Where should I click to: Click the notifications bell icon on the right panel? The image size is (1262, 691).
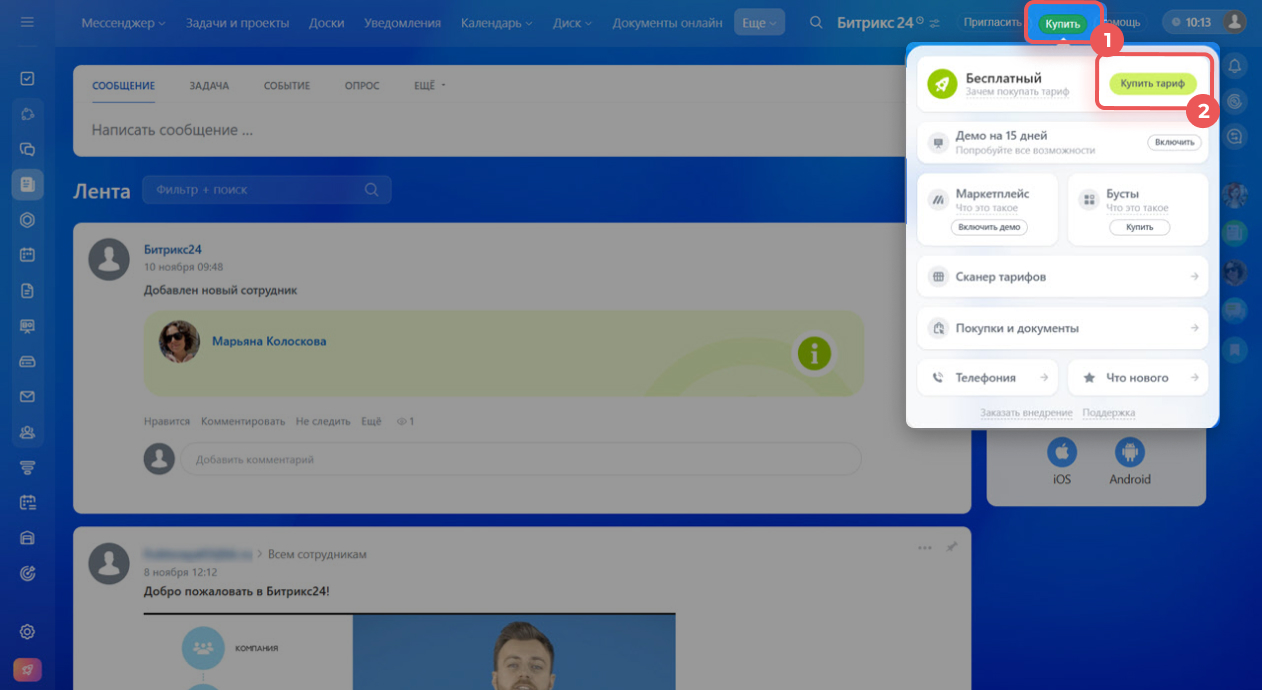click(x=1235, y=66)
